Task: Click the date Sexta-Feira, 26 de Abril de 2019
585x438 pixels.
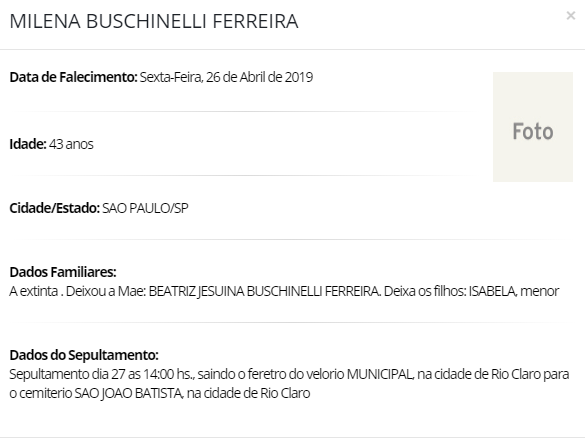Action: click(226, 77)
